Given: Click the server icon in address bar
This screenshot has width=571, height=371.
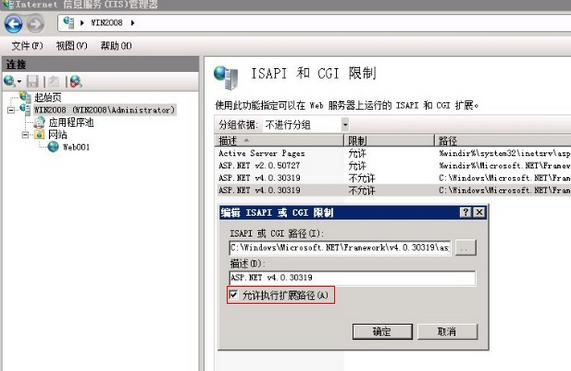Looking at the screenshot, I should [x=68, y=23].
